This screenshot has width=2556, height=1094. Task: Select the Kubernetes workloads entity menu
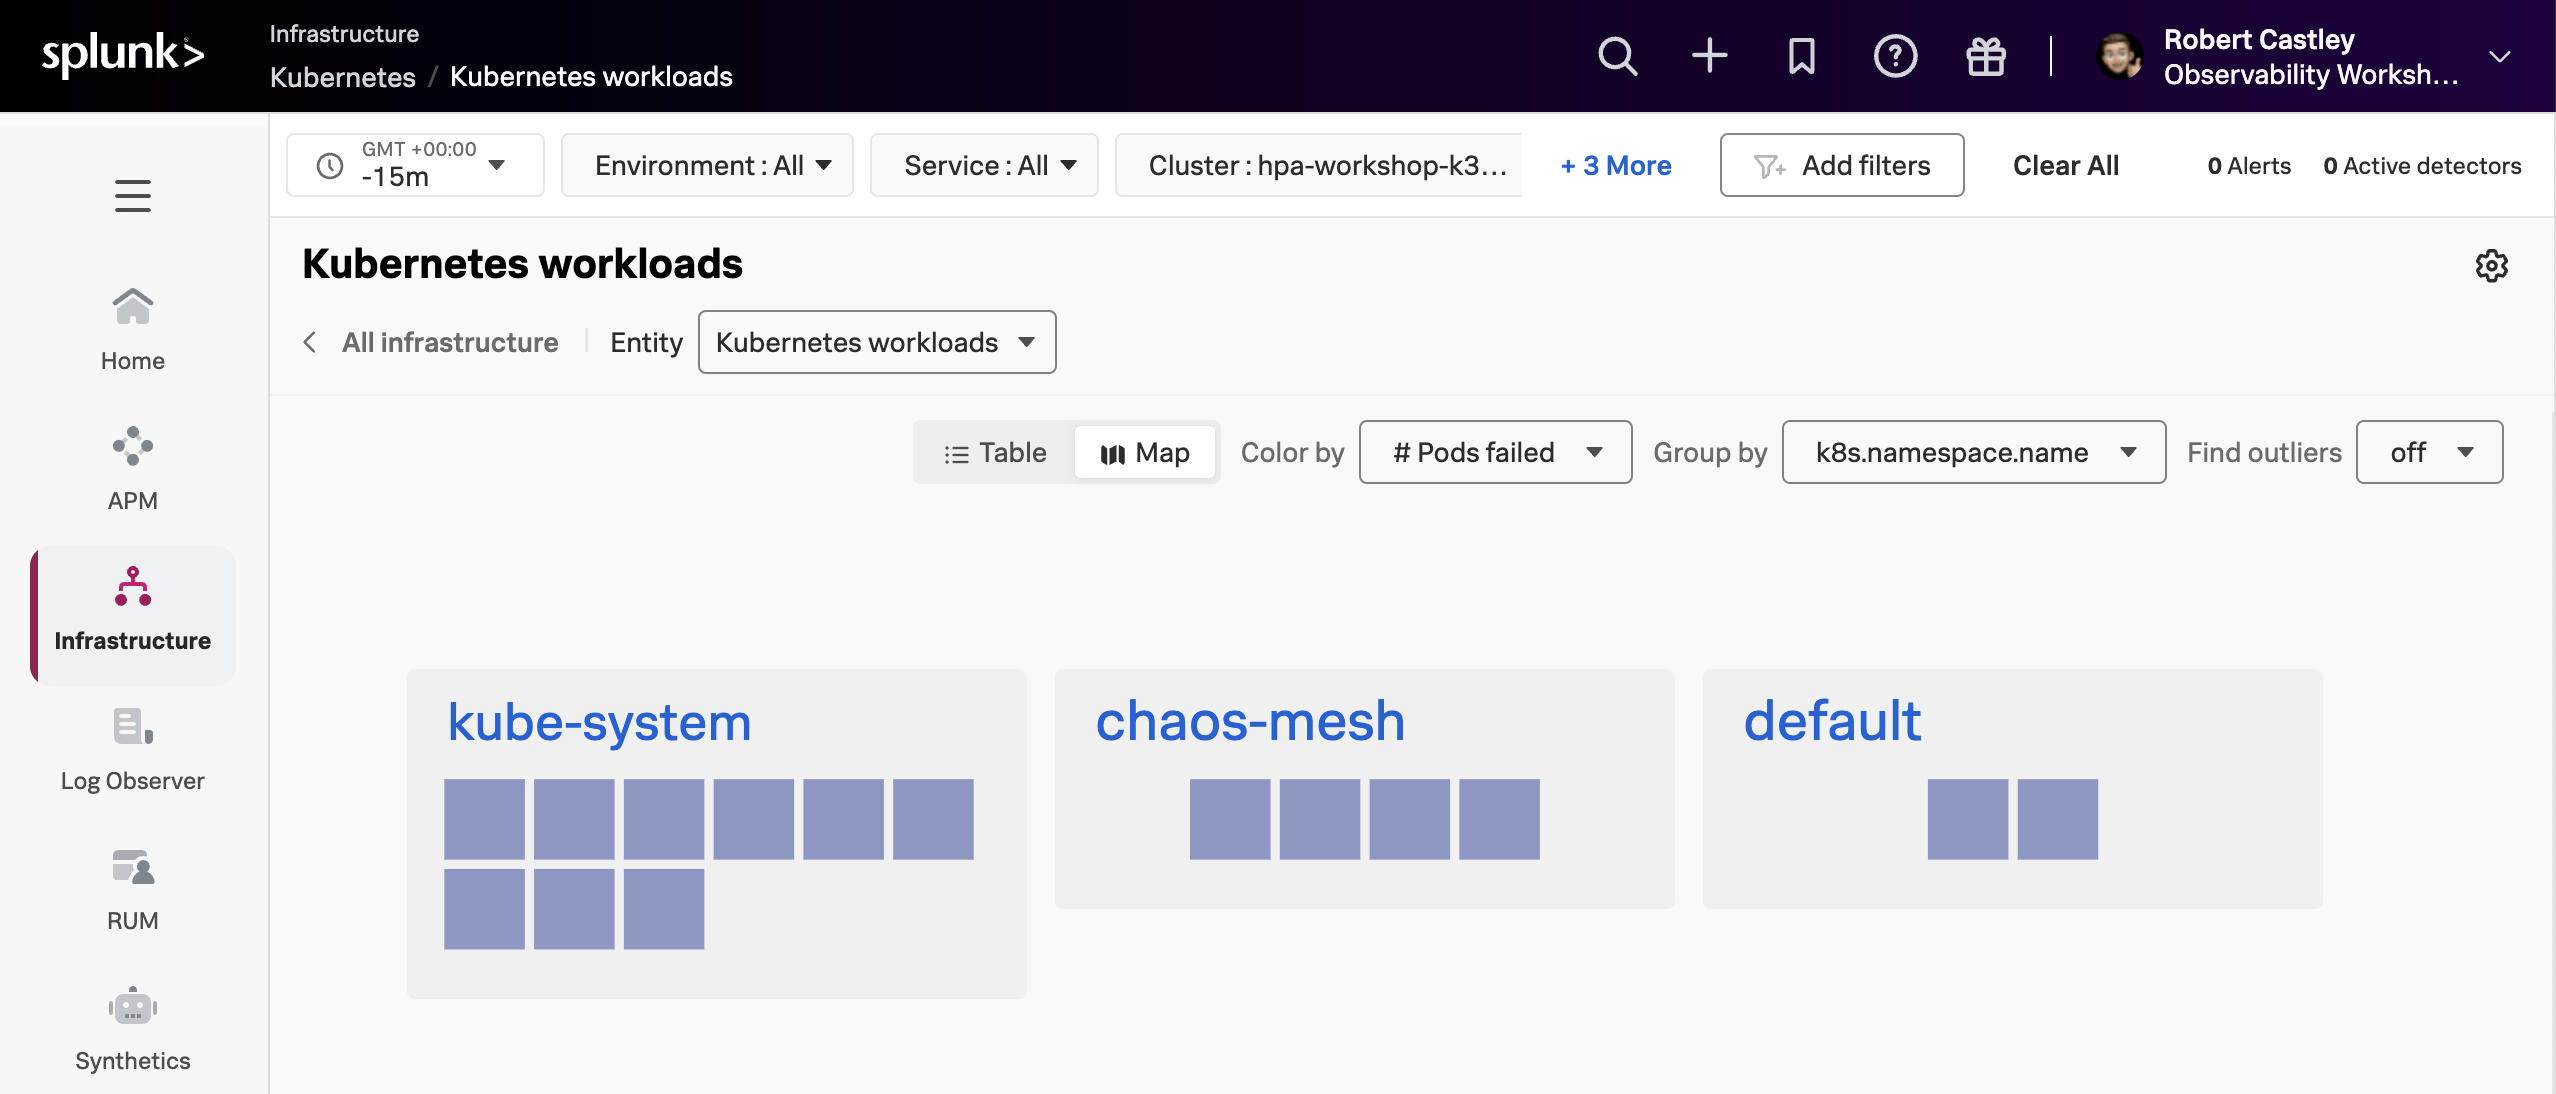pyautogui.click(x=877, y=341)
